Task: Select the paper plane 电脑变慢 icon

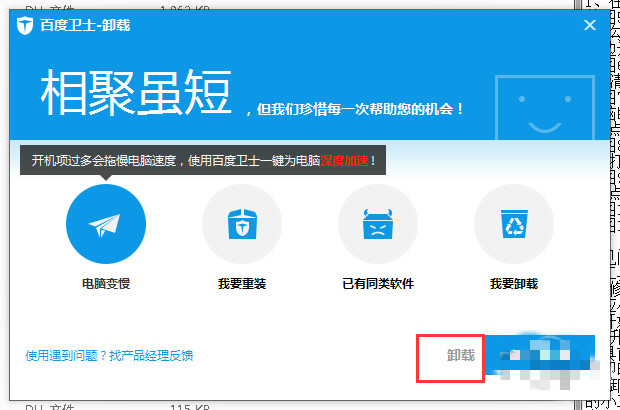Action: [x=106, y=224]
